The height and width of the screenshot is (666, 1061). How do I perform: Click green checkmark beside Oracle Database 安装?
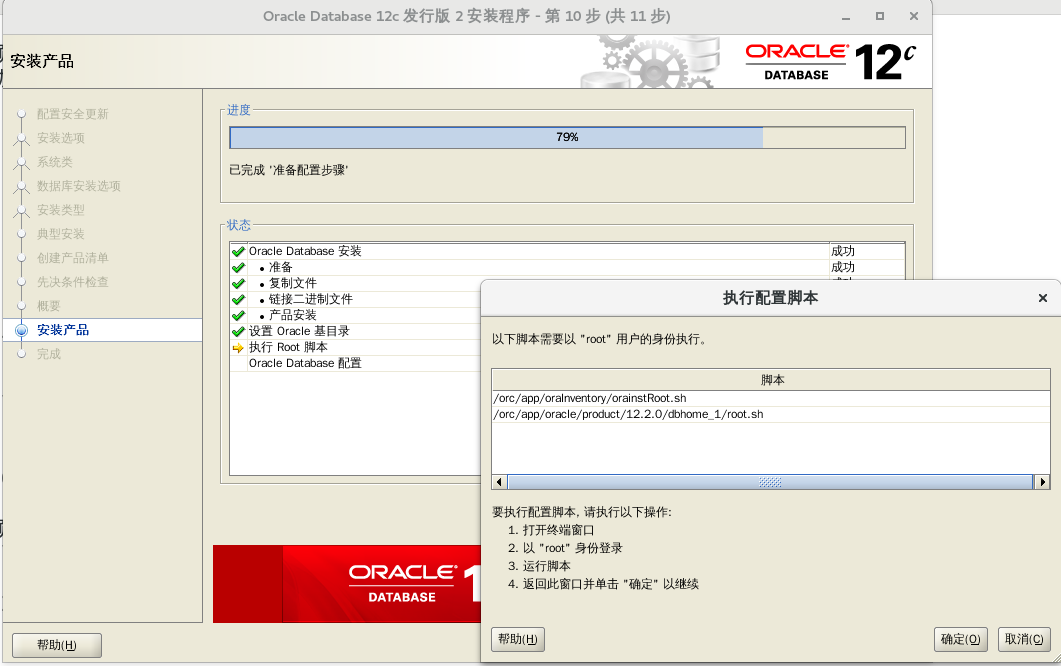click(x=238, y=252)
